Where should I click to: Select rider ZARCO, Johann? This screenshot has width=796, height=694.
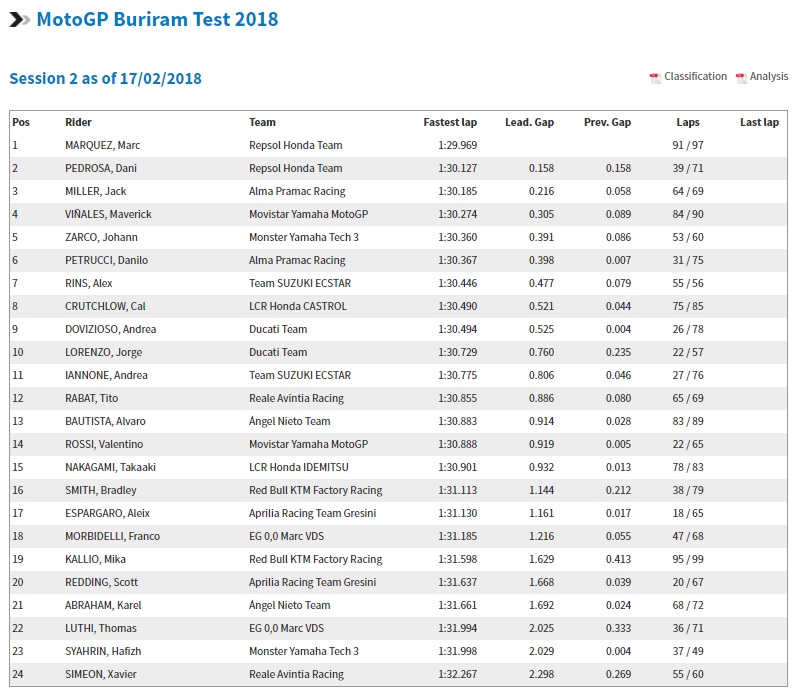101,237
